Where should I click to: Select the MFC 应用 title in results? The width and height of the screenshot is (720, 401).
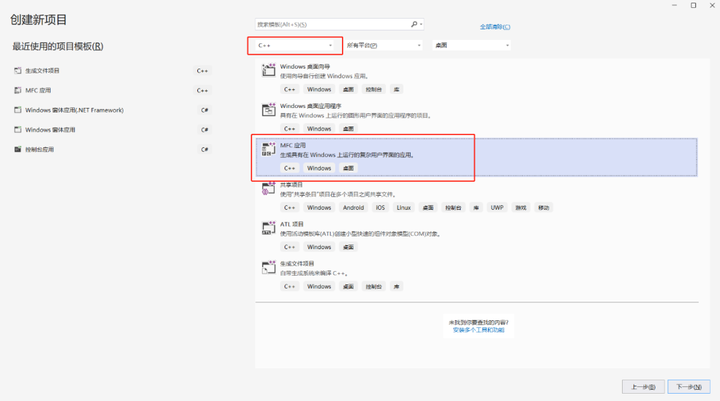click(293, 145)
